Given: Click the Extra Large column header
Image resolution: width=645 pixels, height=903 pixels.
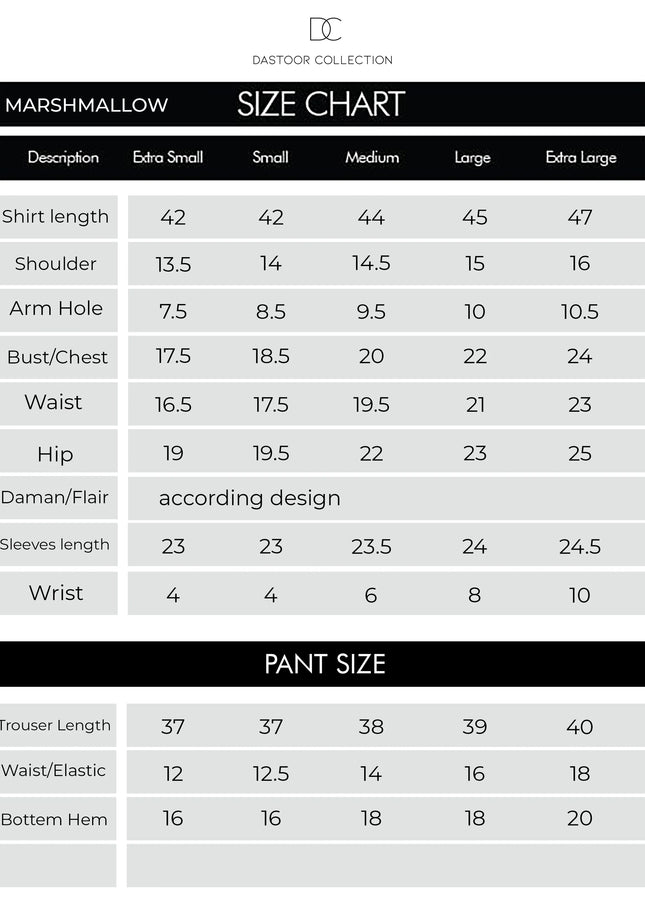Looking at the screenshot, I should point(581,157).
